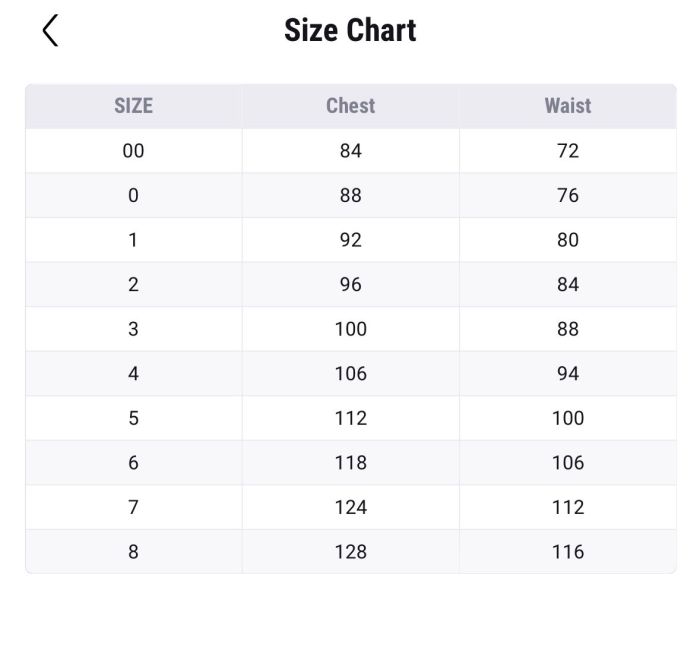The width and height of the screenshot is (700, 647).
Task: Select waist value 94
Action: point(567,374)
